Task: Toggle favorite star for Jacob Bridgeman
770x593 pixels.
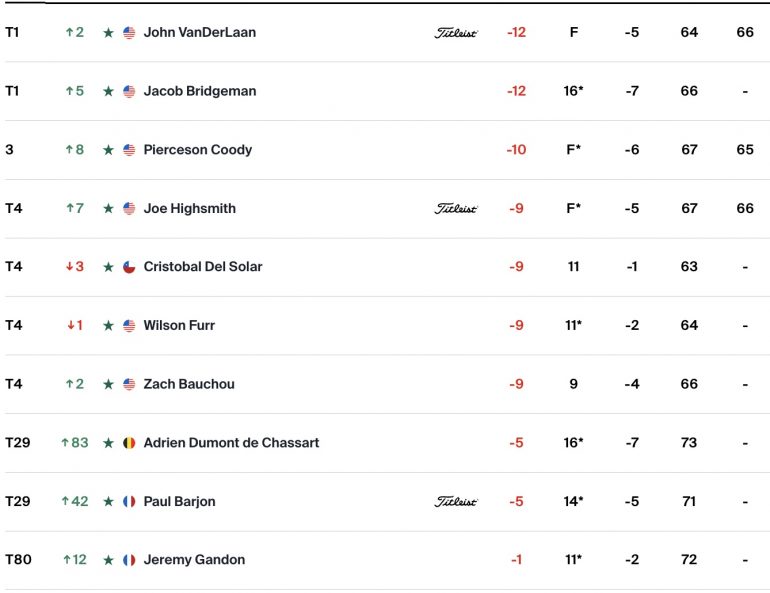Action: [109, 91]
